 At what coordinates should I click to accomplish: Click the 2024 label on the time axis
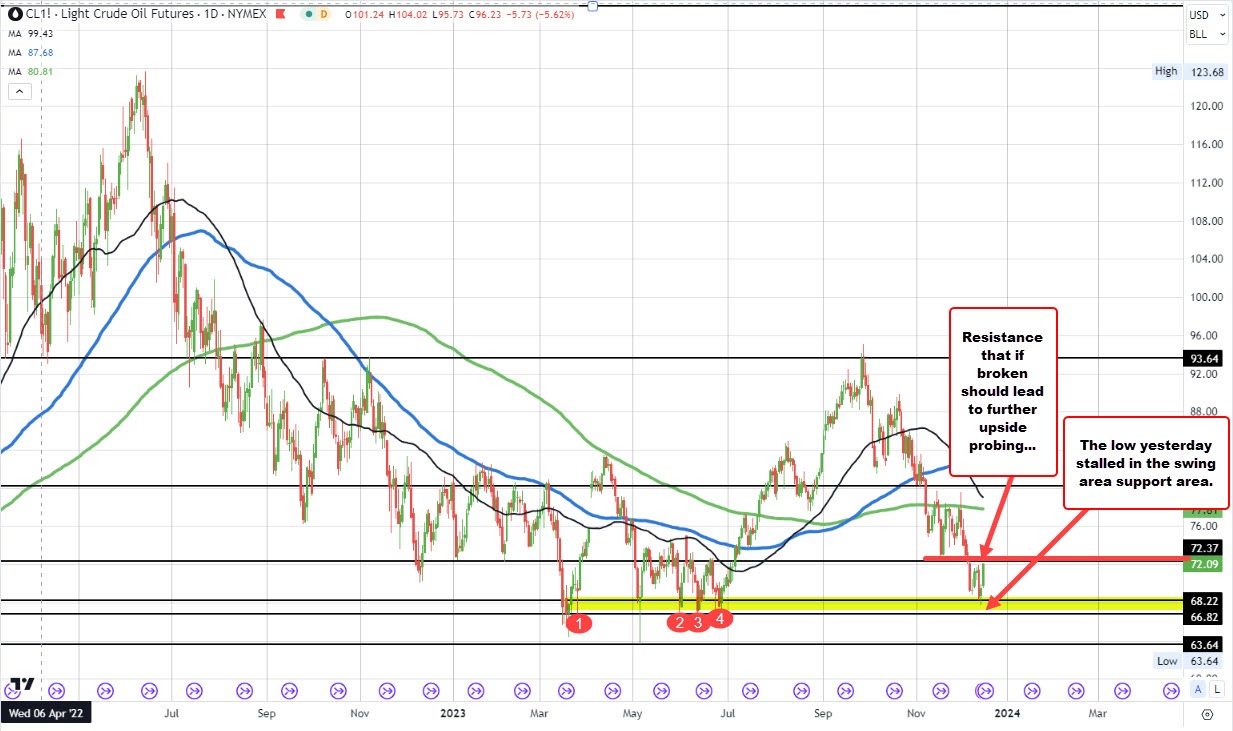pyautogui.click(x=1007, y=714)
